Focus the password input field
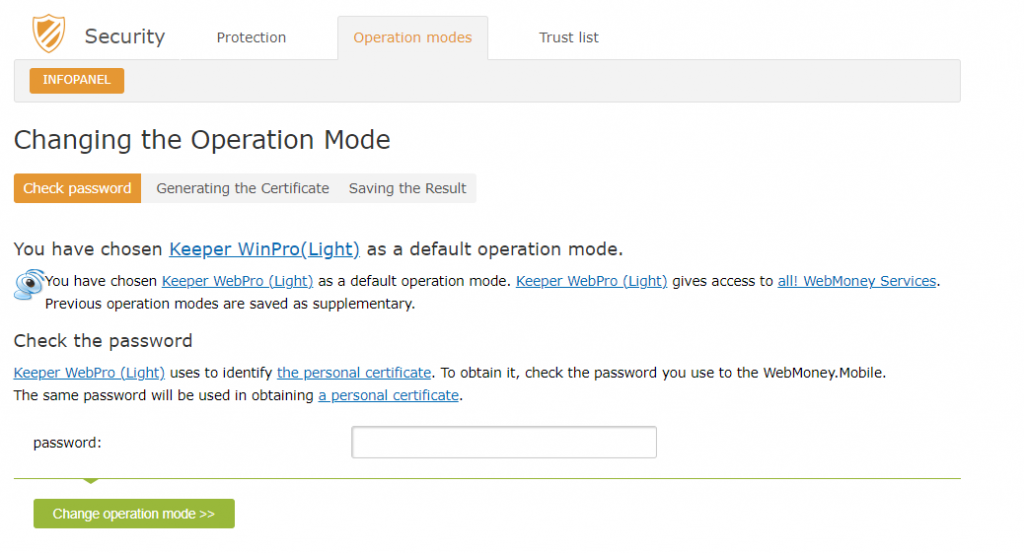 point(504,442)
